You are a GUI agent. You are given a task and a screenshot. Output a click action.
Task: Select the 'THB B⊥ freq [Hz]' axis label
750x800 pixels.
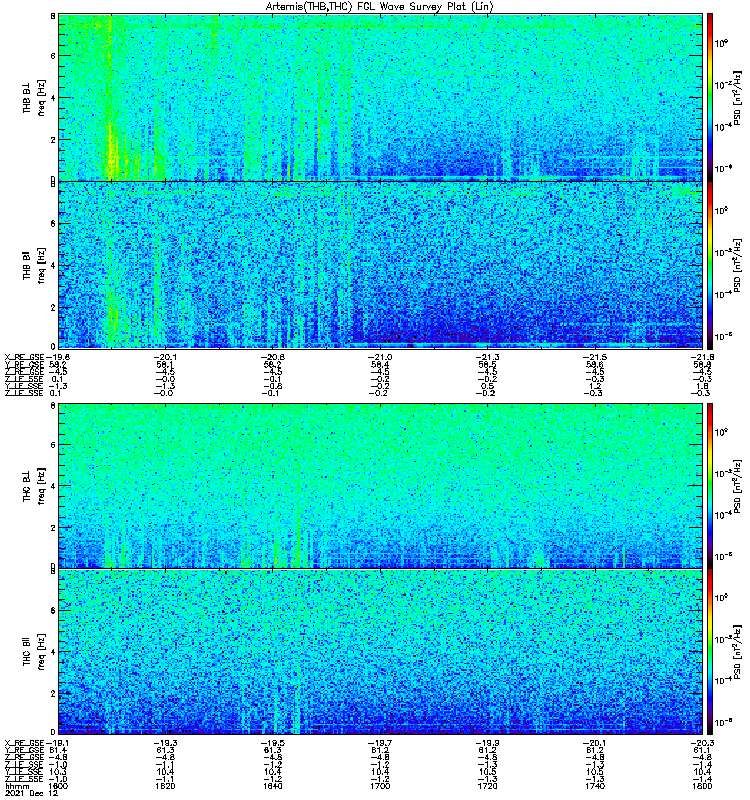[34, 98]
